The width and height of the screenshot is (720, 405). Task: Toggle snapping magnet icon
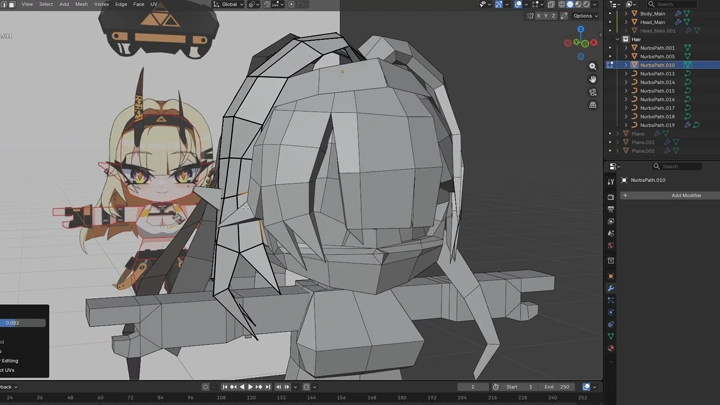coord(267,4)
